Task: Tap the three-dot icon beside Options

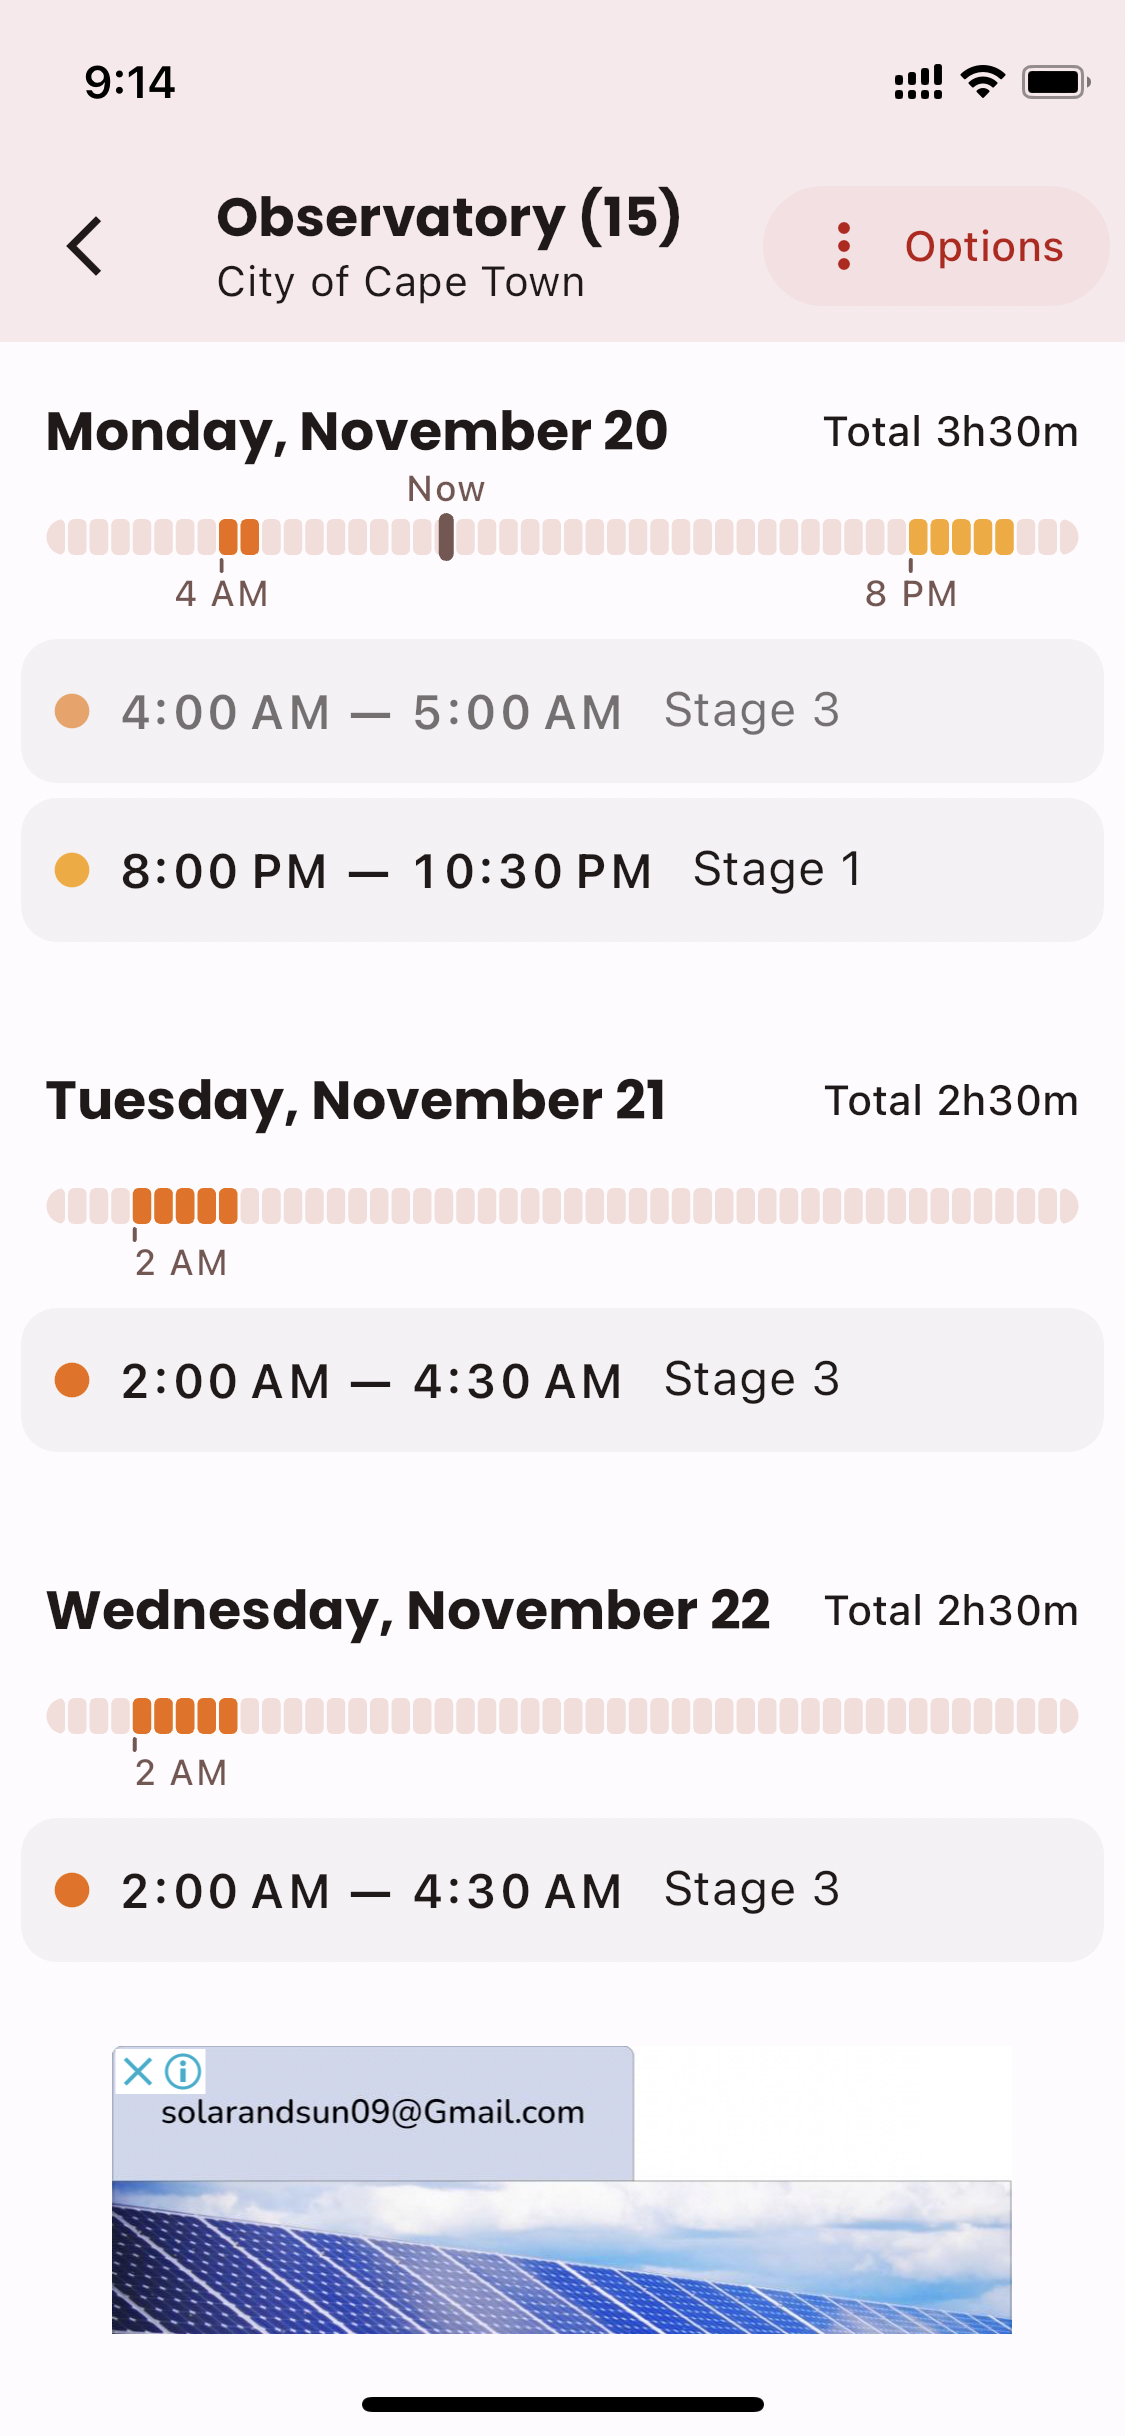Action: [844, 246]
